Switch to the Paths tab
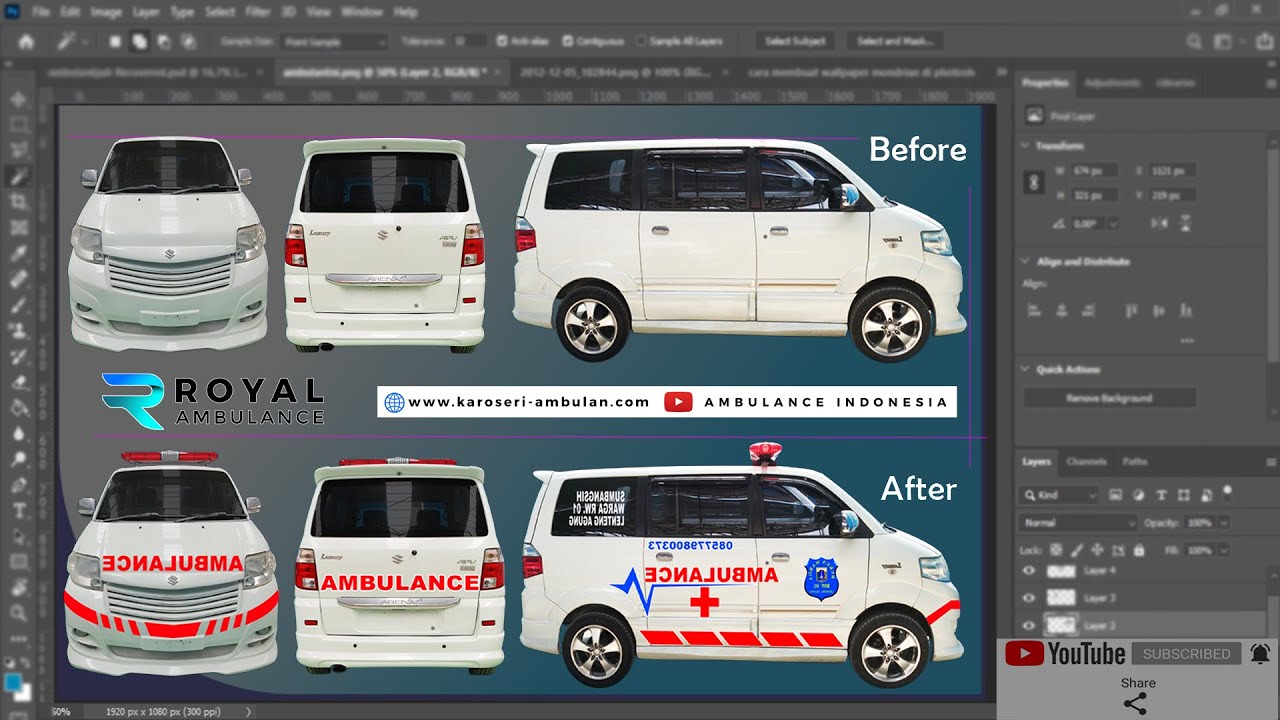 click(1135, 462)
